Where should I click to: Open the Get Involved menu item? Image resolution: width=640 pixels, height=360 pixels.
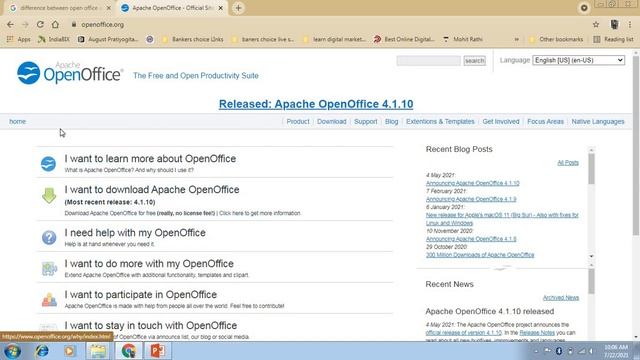[x=501, y=122]
